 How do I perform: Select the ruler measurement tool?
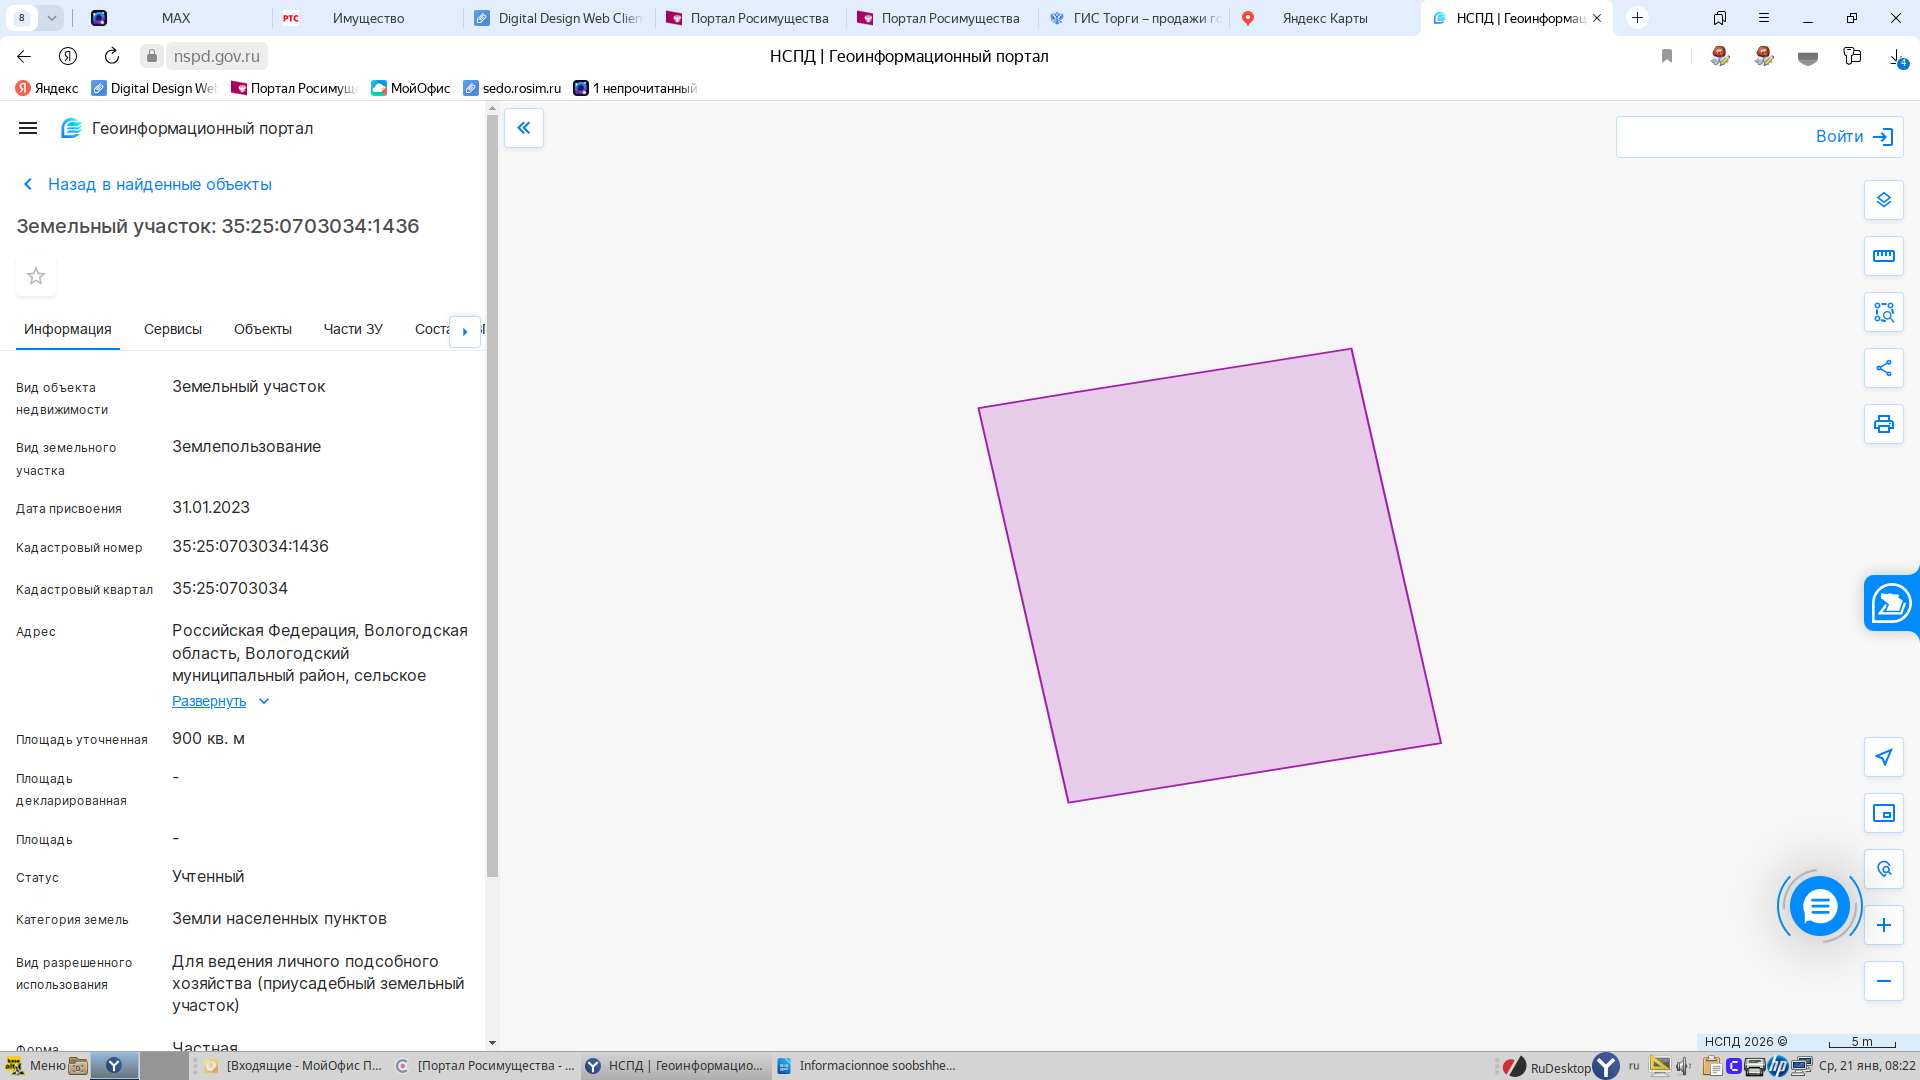1883,256
